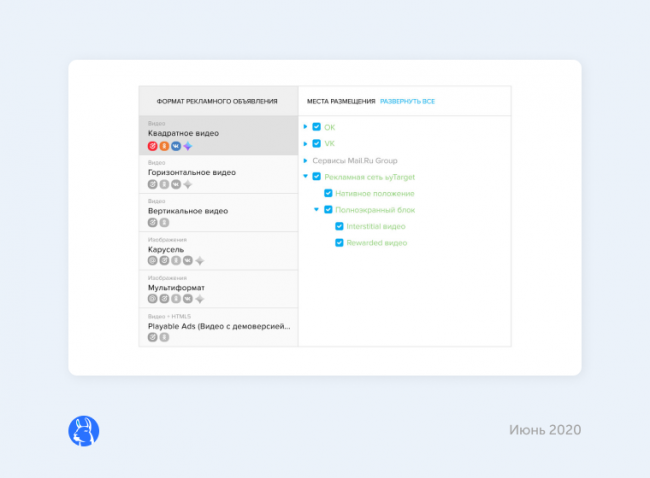Click the purple star icon under Квадратное видео
Screen dimensions: 650x478
point(186,146)
